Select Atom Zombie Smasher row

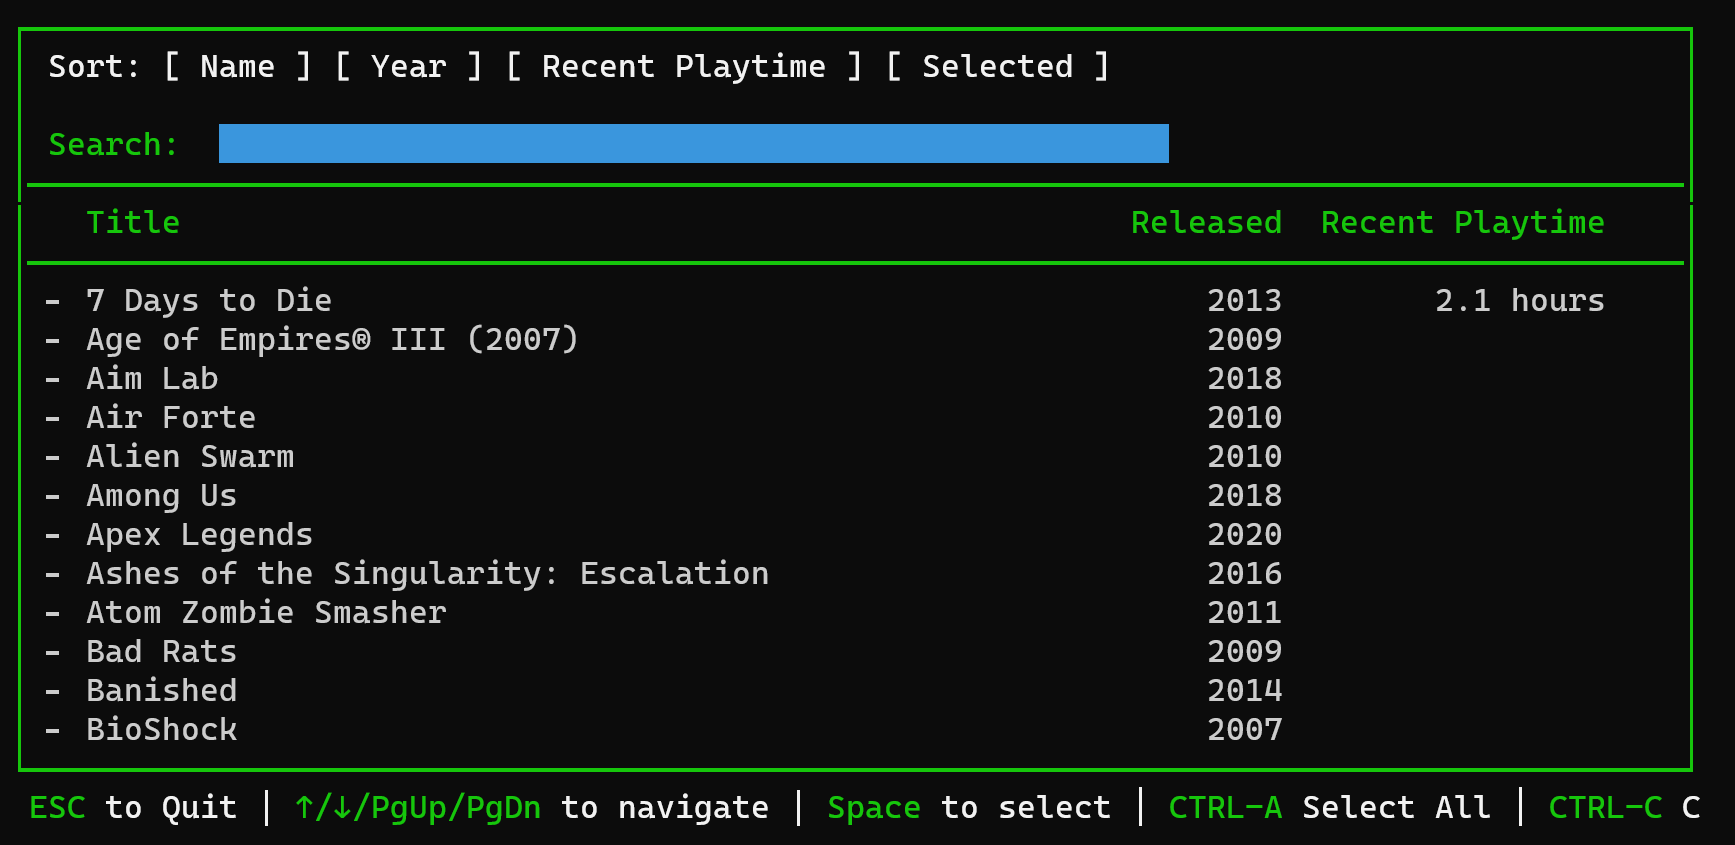pyautogui.click(x=825, y=612)
